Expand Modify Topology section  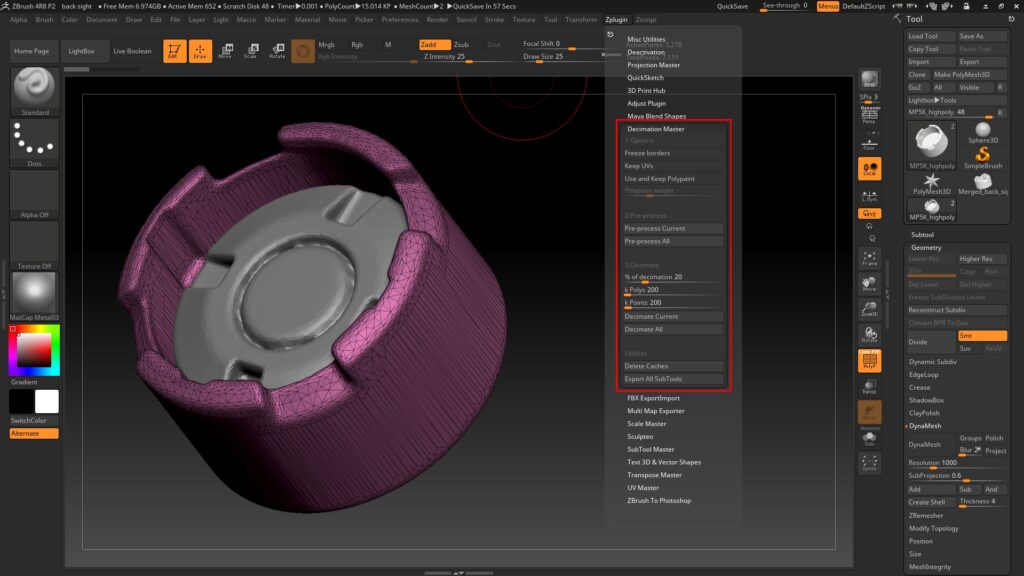pos(934,528)
